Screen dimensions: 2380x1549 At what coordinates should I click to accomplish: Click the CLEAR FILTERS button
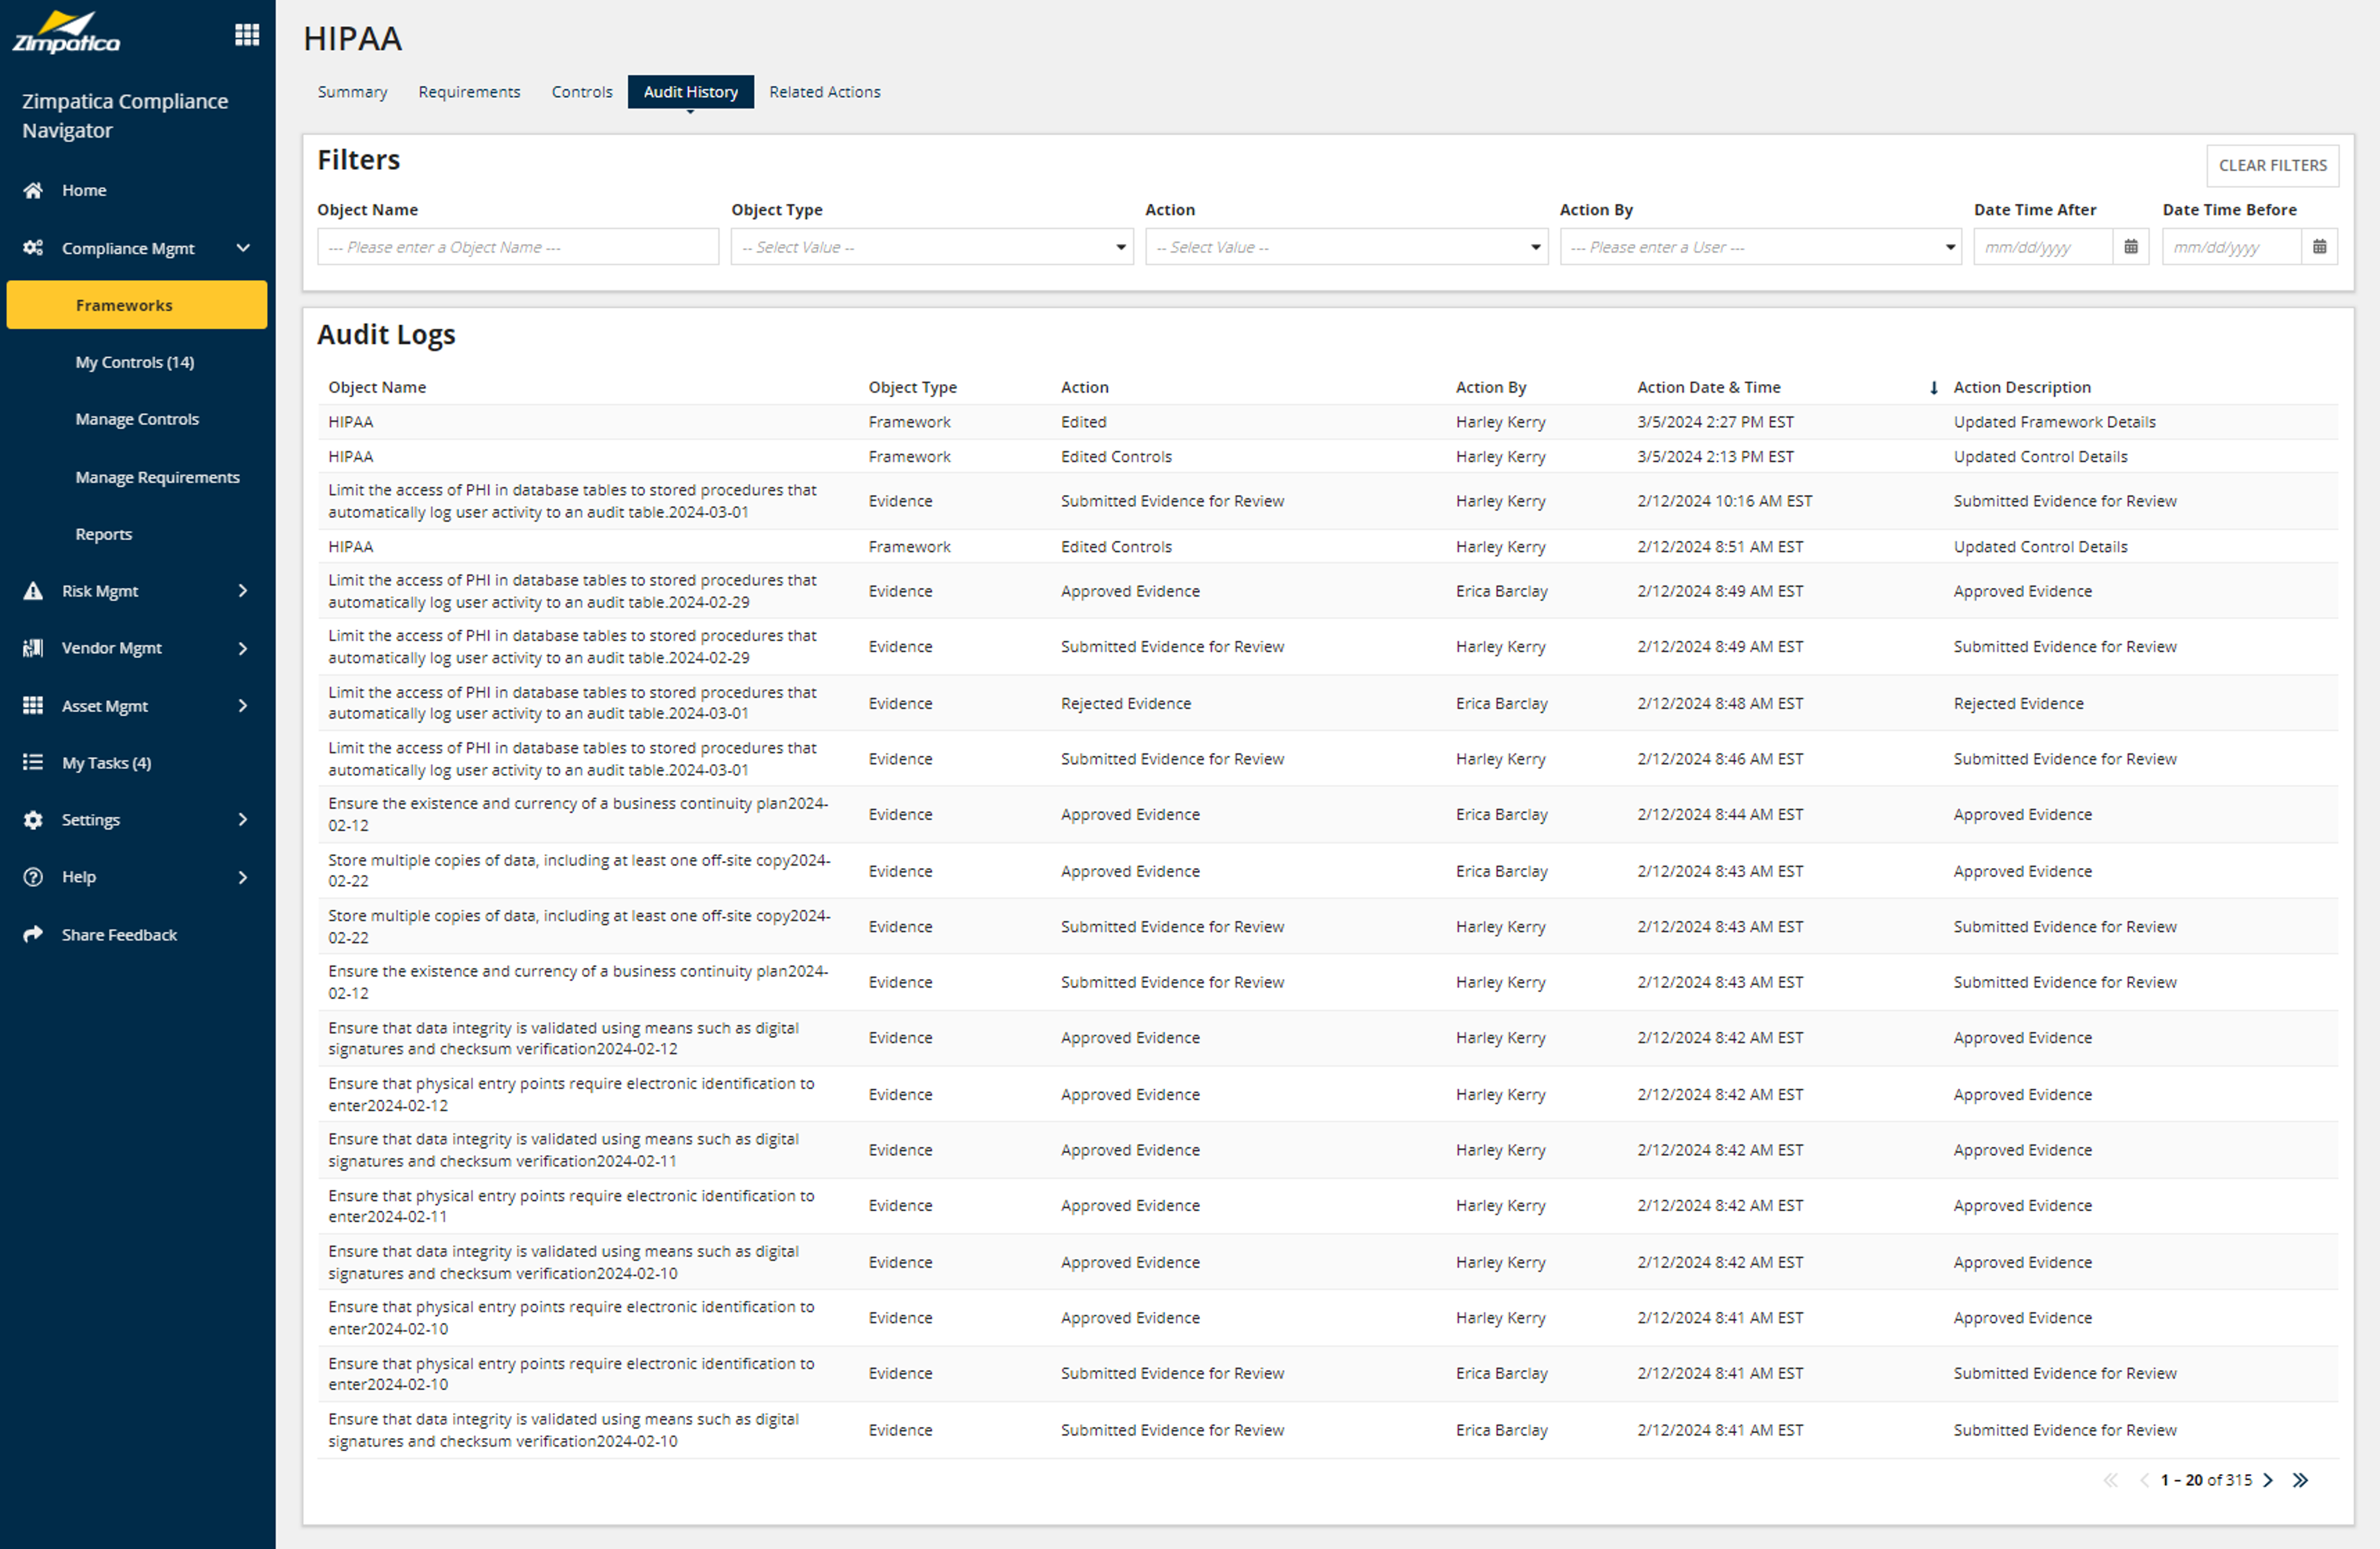(x=2272, y=166)
